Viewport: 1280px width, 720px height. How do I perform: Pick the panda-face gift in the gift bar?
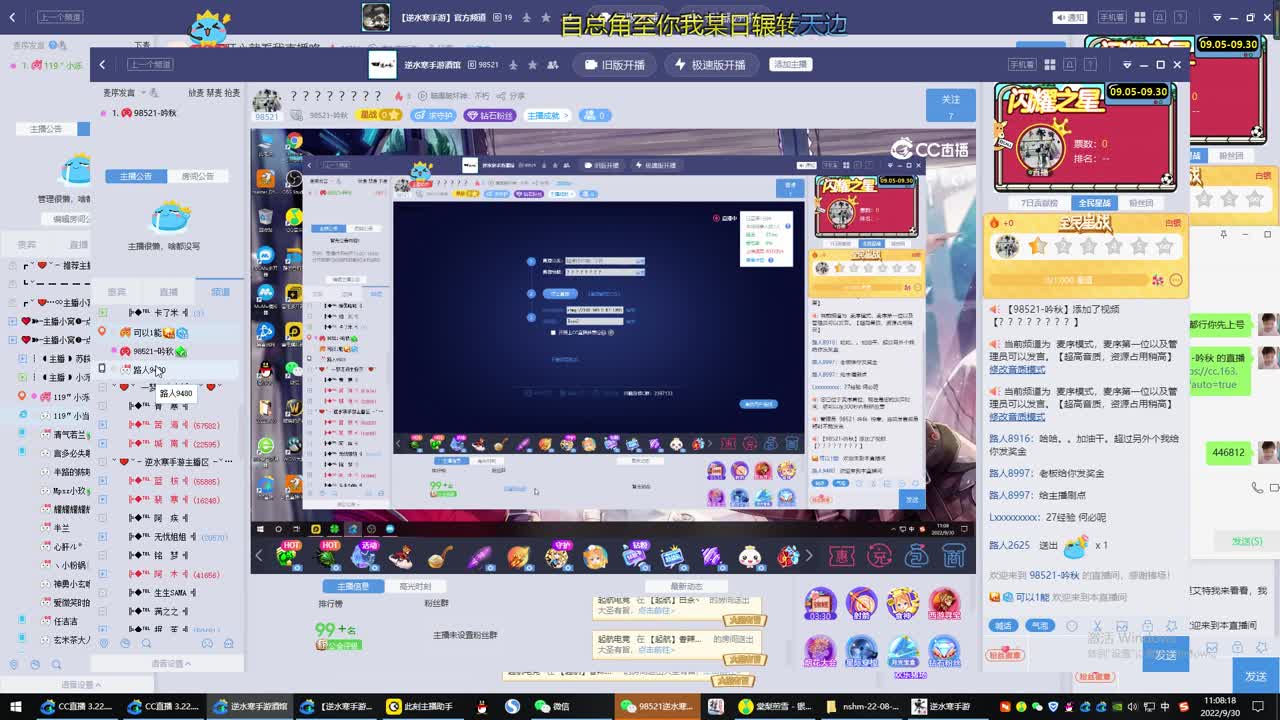coord(750,556)
